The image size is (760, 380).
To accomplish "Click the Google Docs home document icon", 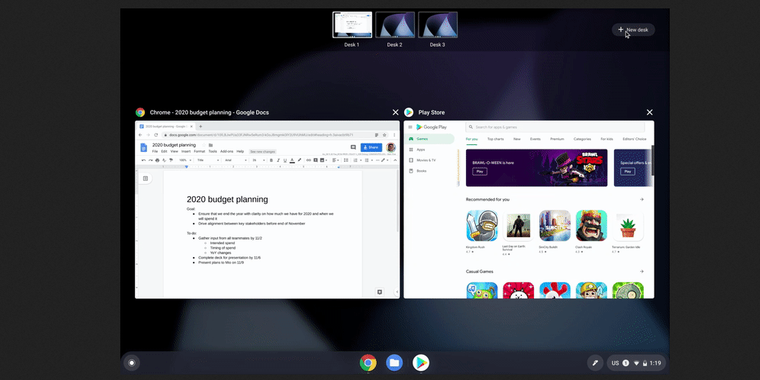I will click(143, 147).
